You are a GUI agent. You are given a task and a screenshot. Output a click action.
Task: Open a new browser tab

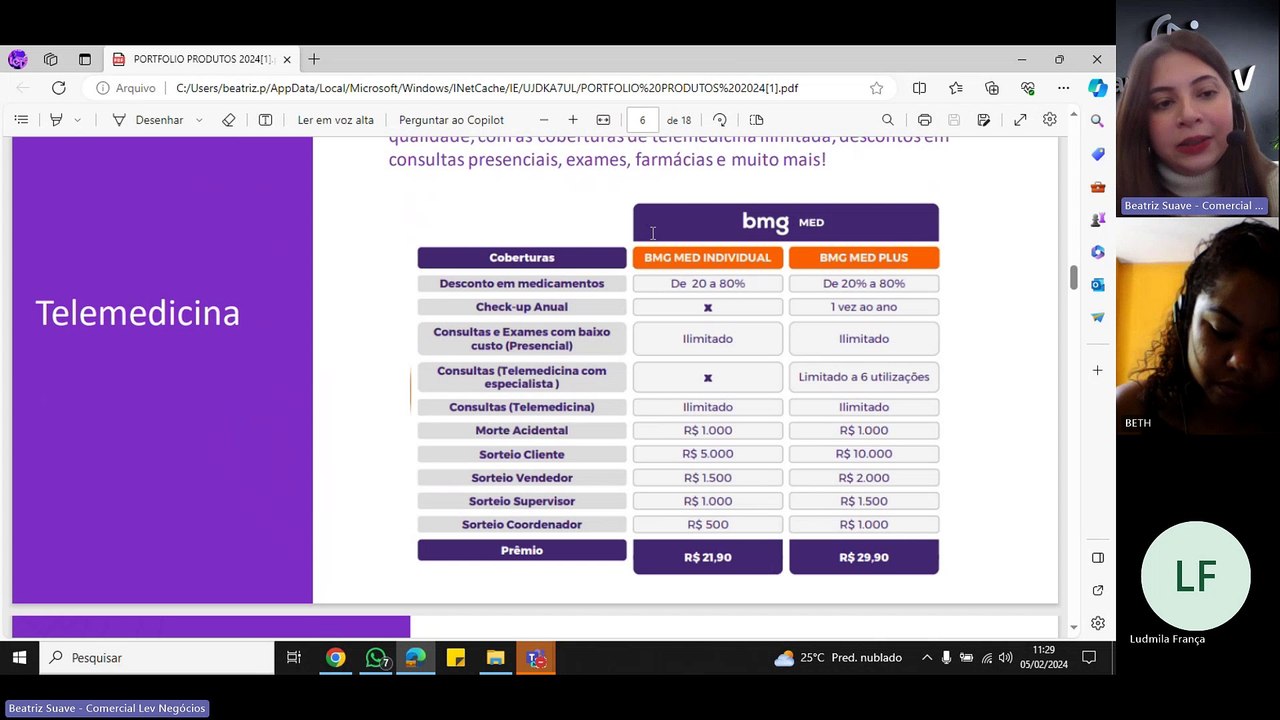(x=314, y=59)
